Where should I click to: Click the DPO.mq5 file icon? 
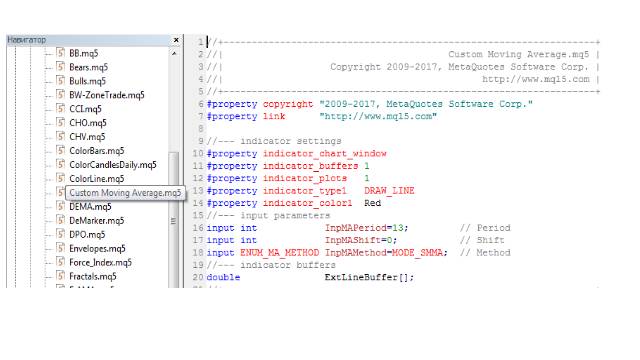click(60, 234)
